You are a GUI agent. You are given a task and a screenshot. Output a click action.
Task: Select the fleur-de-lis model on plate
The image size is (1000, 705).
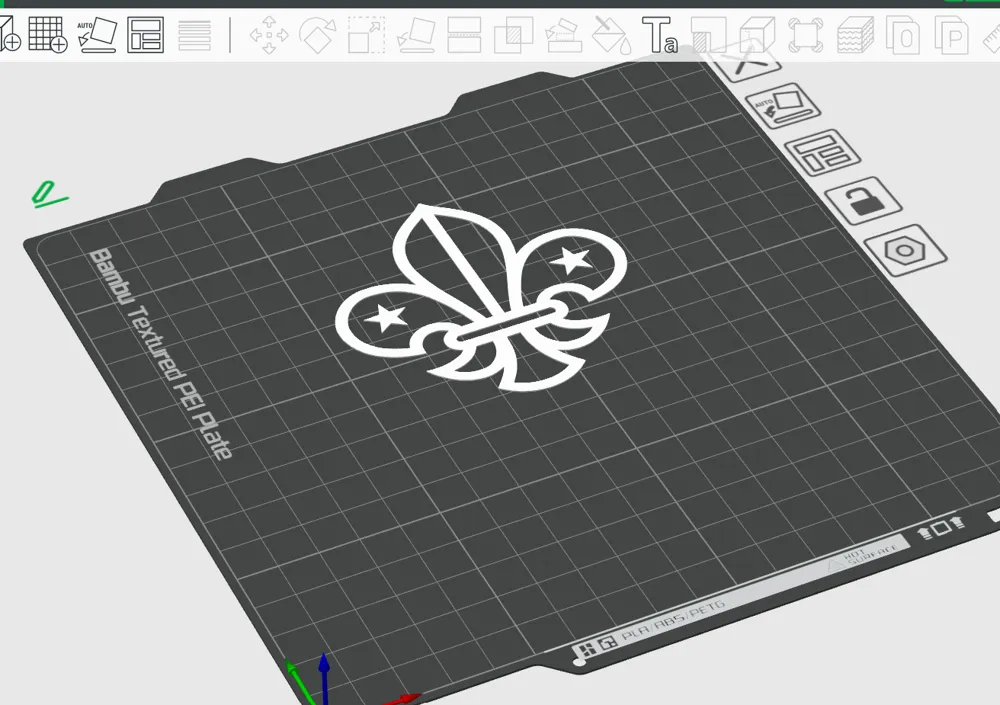coord(483,299)
